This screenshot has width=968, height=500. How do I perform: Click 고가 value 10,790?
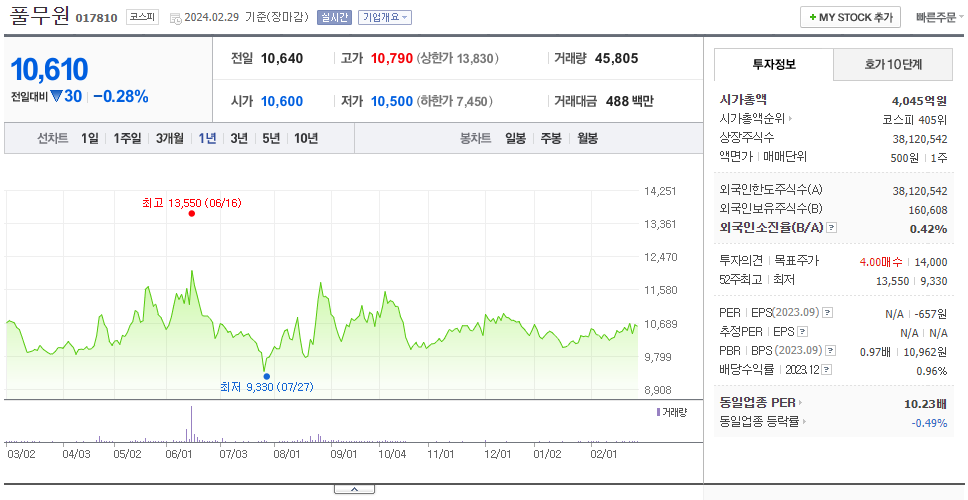392,59
